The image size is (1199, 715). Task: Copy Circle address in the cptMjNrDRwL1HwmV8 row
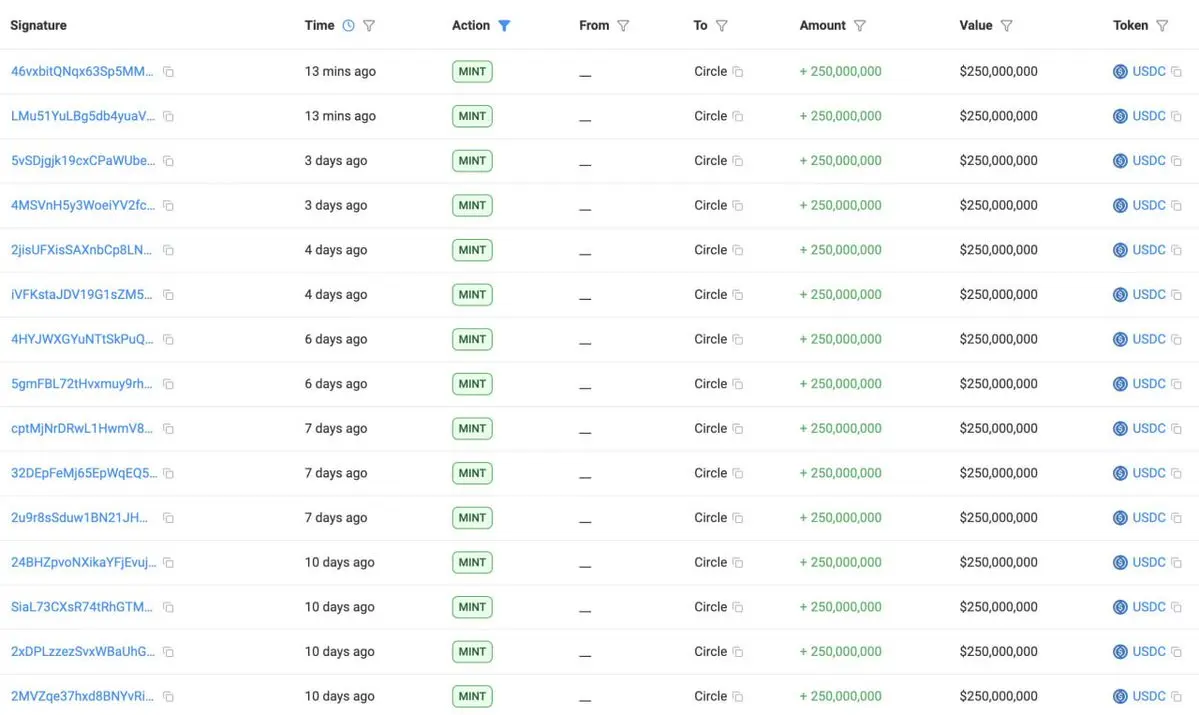tap(738, 429)
